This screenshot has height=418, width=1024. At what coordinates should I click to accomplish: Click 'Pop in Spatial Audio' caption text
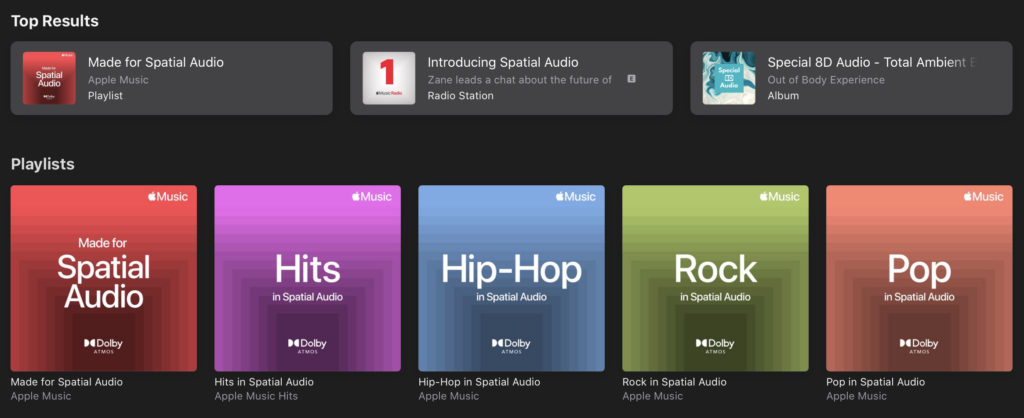point(875,381)
